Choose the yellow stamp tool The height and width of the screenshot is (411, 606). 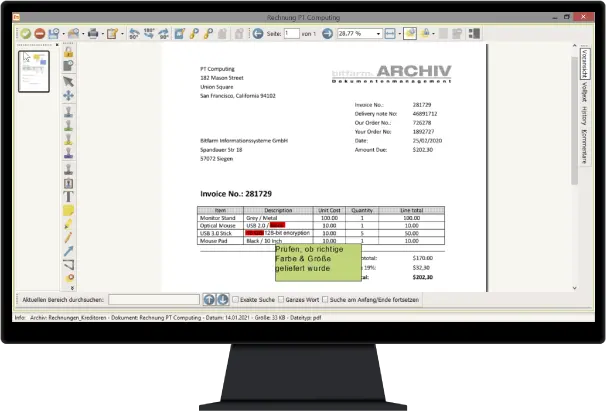tap(68, 140)
